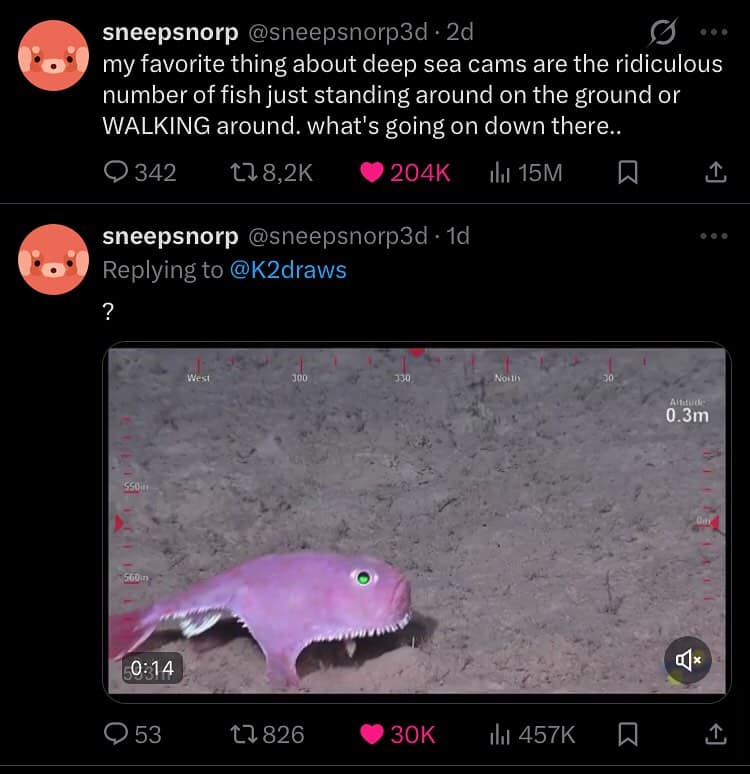Viewport: 750px width, 774px height.
Task: Open the Grok icon on first tweet
Action: (x=662, y=33)
